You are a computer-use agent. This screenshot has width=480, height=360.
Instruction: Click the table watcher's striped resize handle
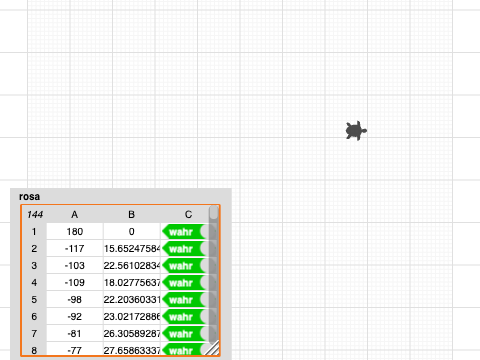click(x=212, y=348)
